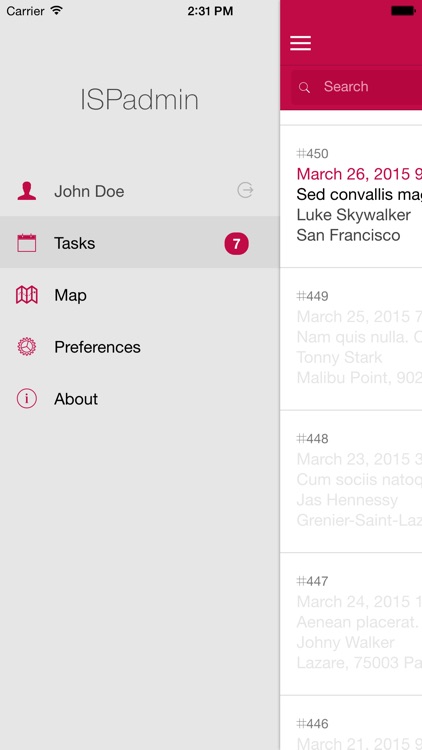Open task #449 Tonny Stark
This screenshot has height=750, width=422.
coord(351,339)
